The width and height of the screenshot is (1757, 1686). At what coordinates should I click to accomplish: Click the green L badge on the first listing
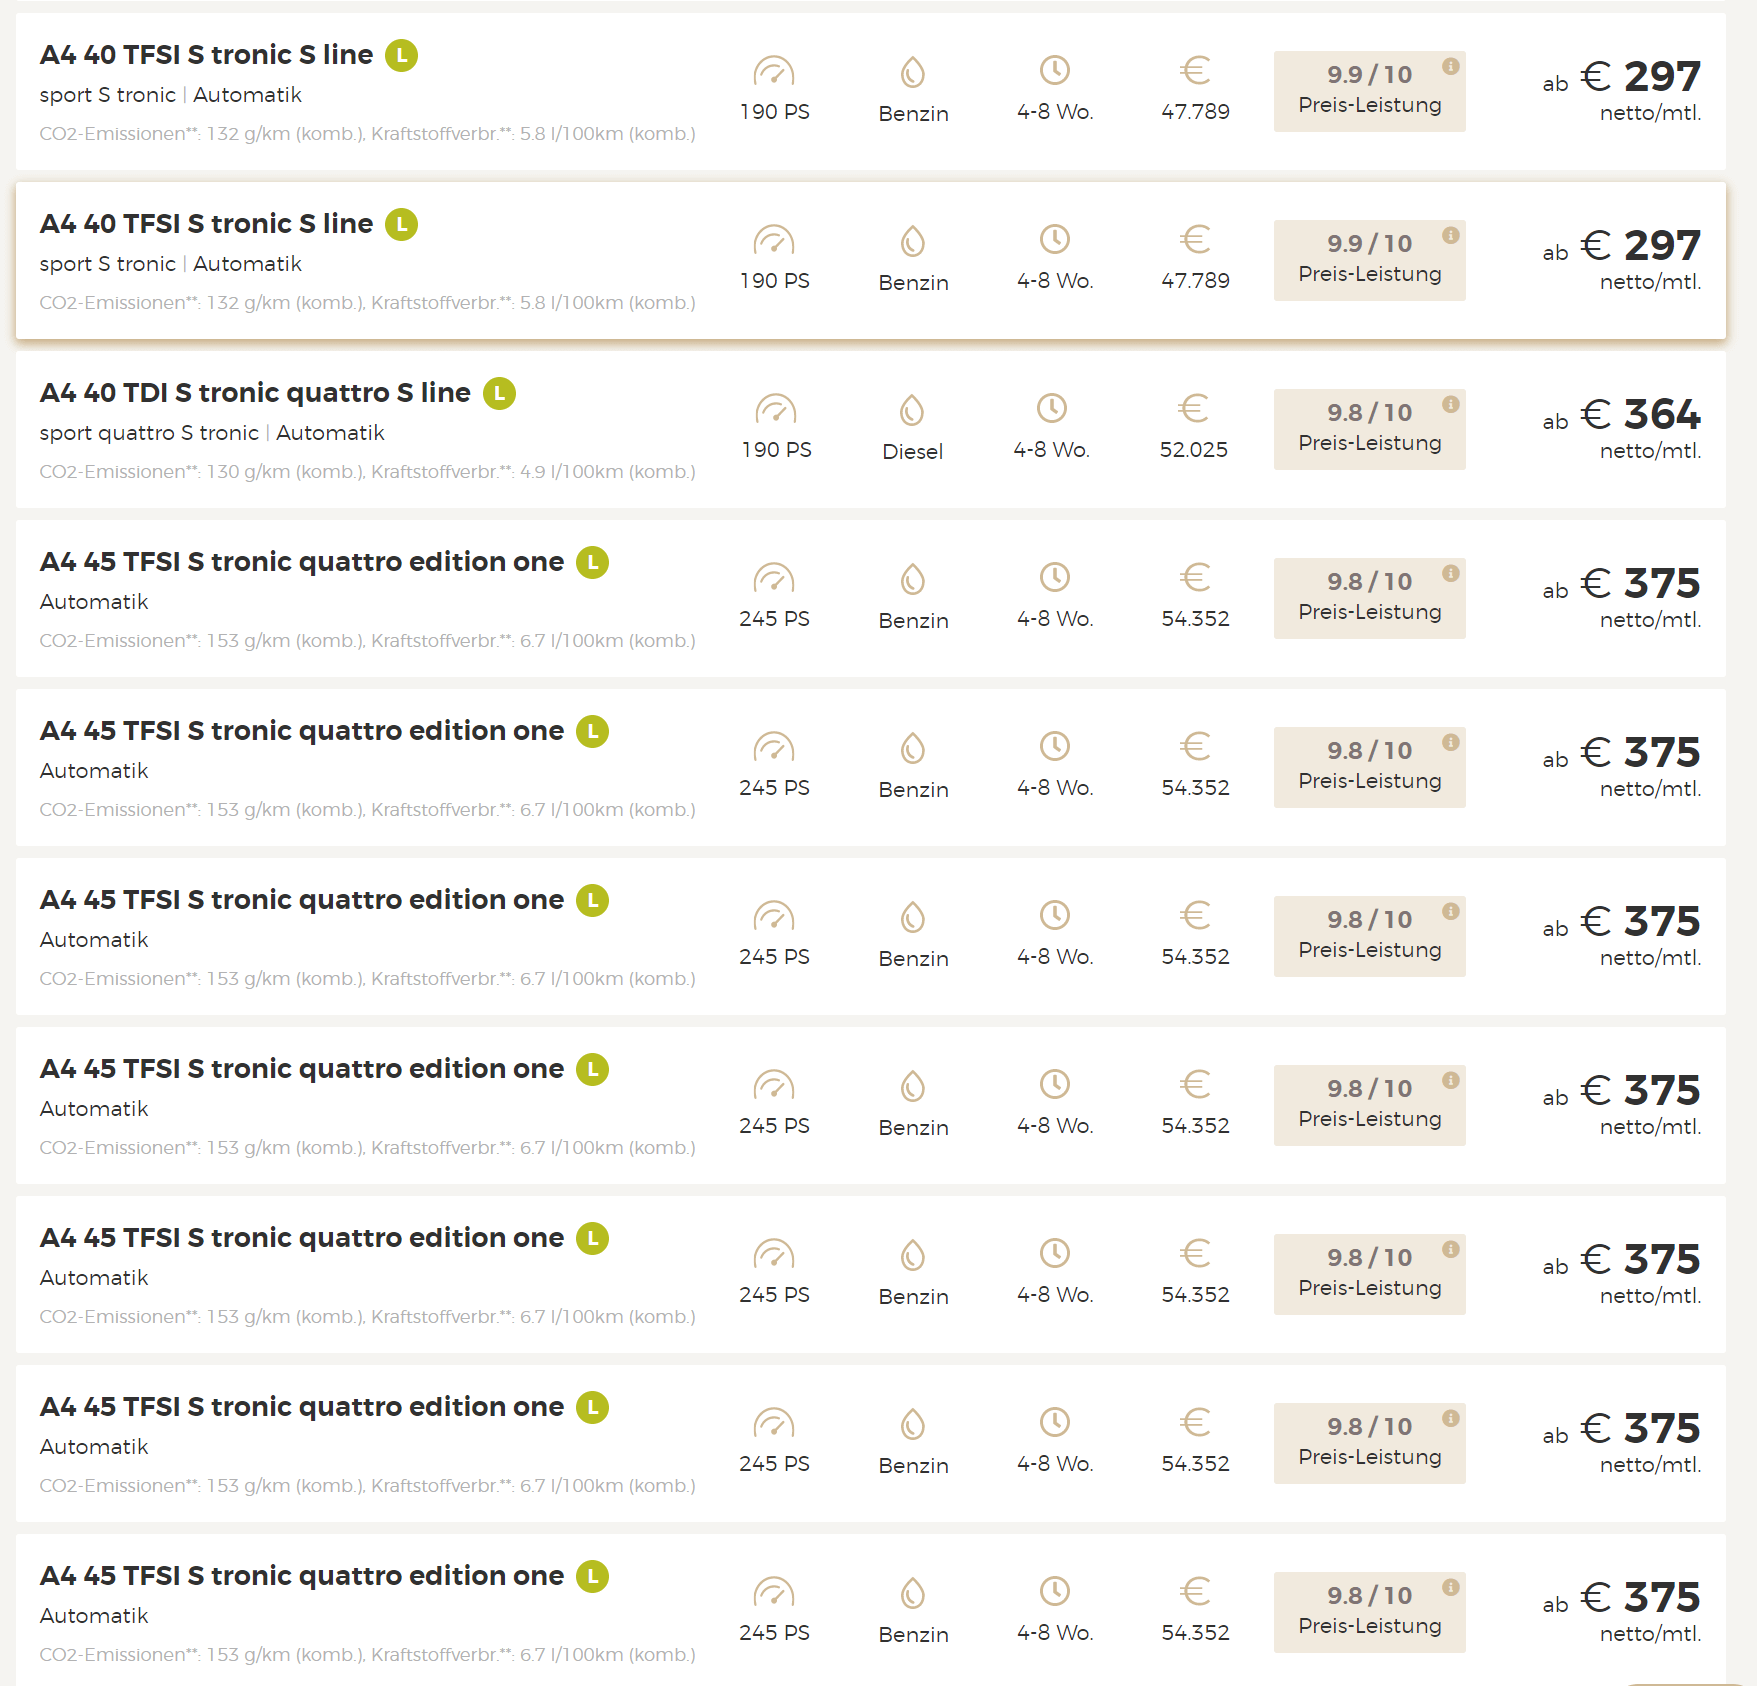click(x=402, y=56)
